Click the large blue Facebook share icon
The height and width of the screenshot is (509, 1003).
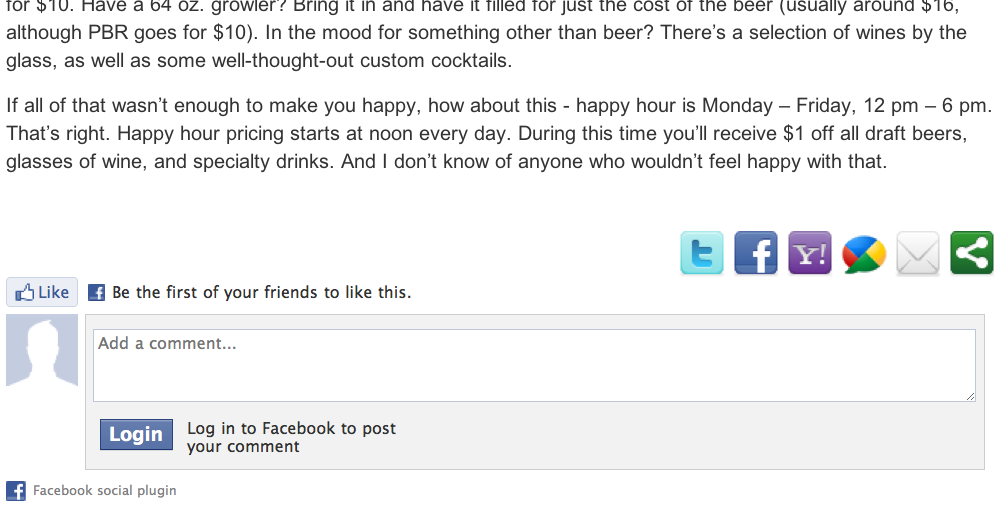point(756,253)
